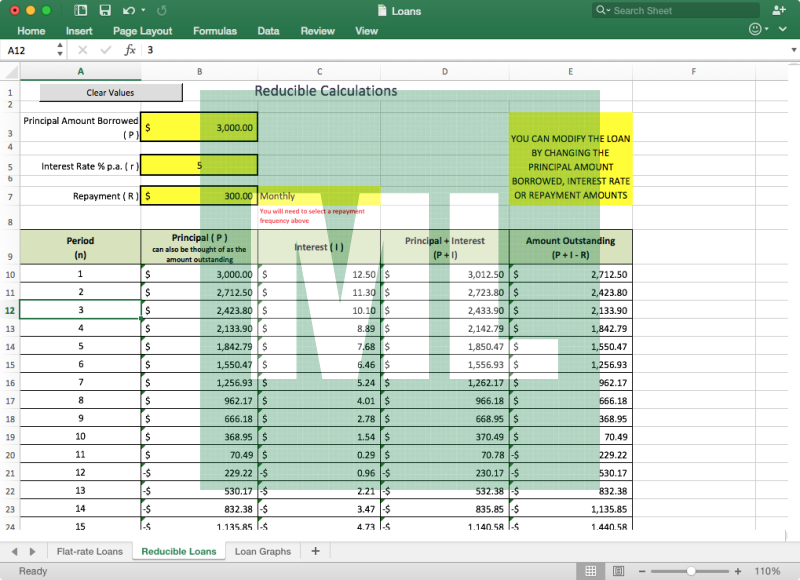The width and height of the screenshot is (800, 580).
Task: Click the zoom slider handle
Action: [691, 571]
